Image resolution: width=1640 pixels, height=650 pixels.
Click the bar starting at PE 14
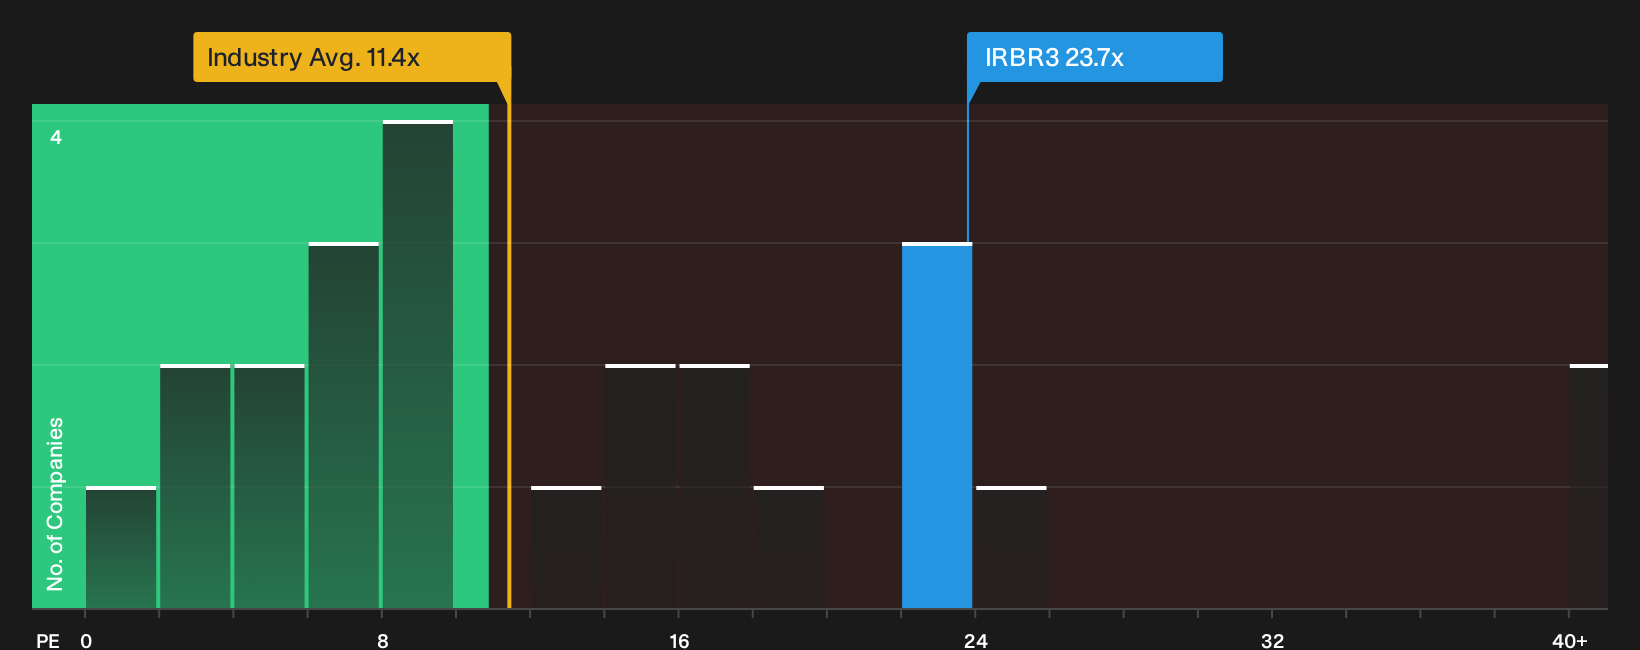(640, 486)
